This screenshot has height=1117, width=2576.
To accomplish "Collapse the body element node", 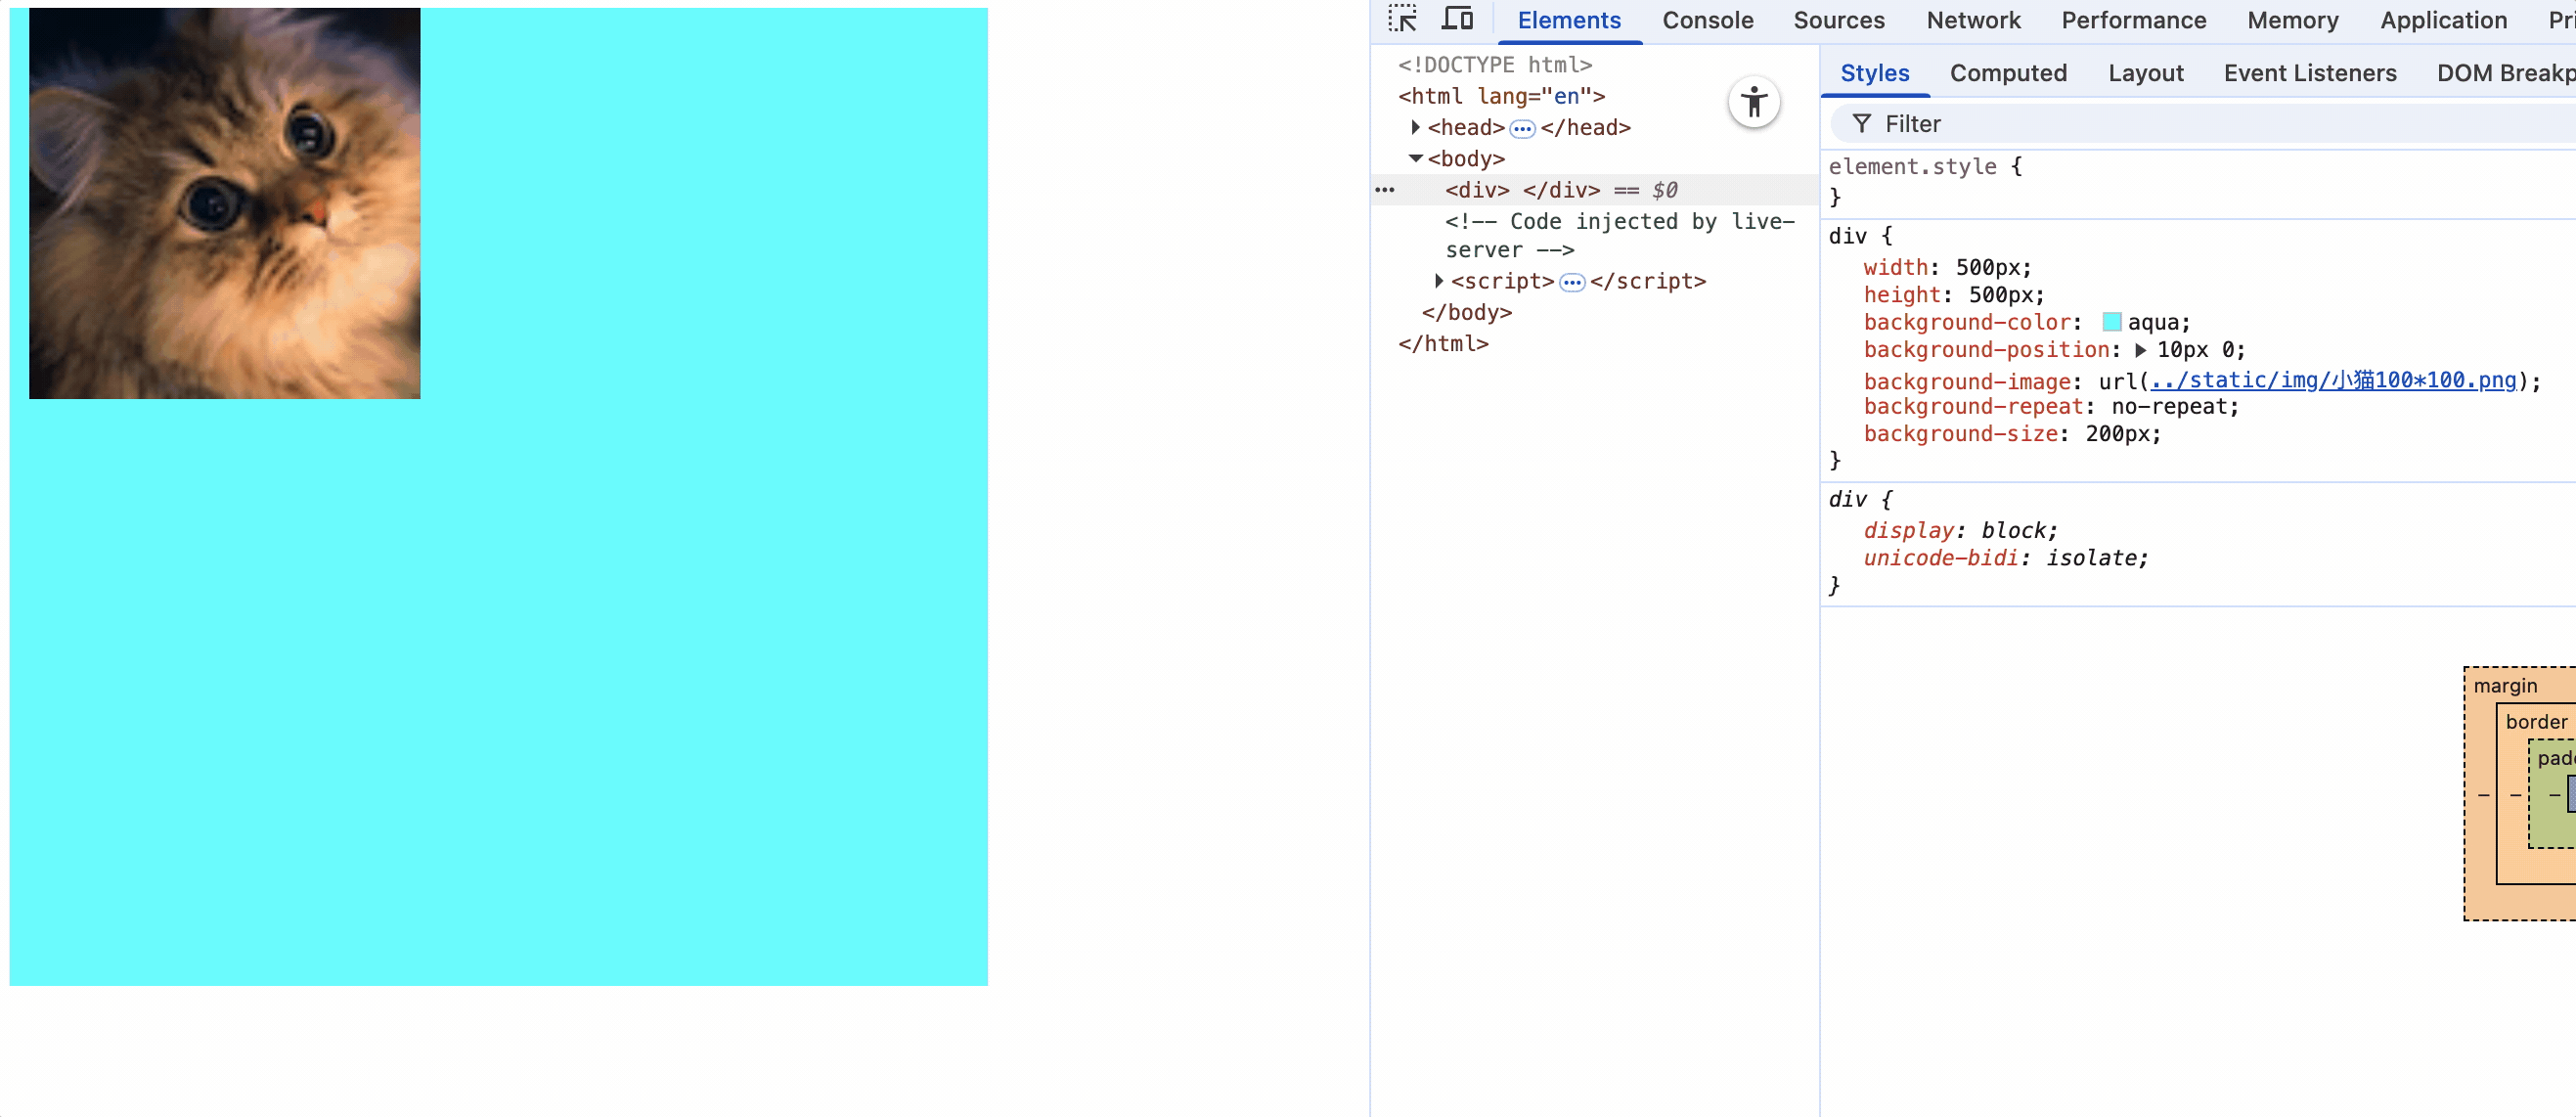I will [1415, 158].
